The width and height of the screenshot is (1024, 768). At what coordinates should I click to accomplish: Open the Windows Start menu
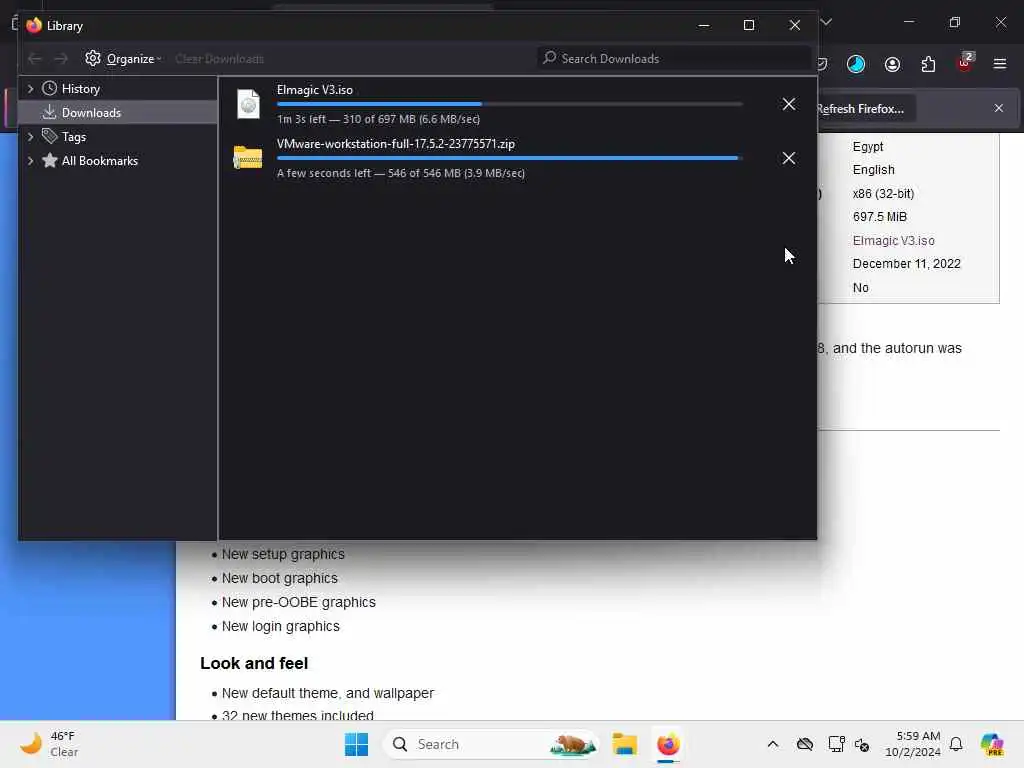coord(357,744)
